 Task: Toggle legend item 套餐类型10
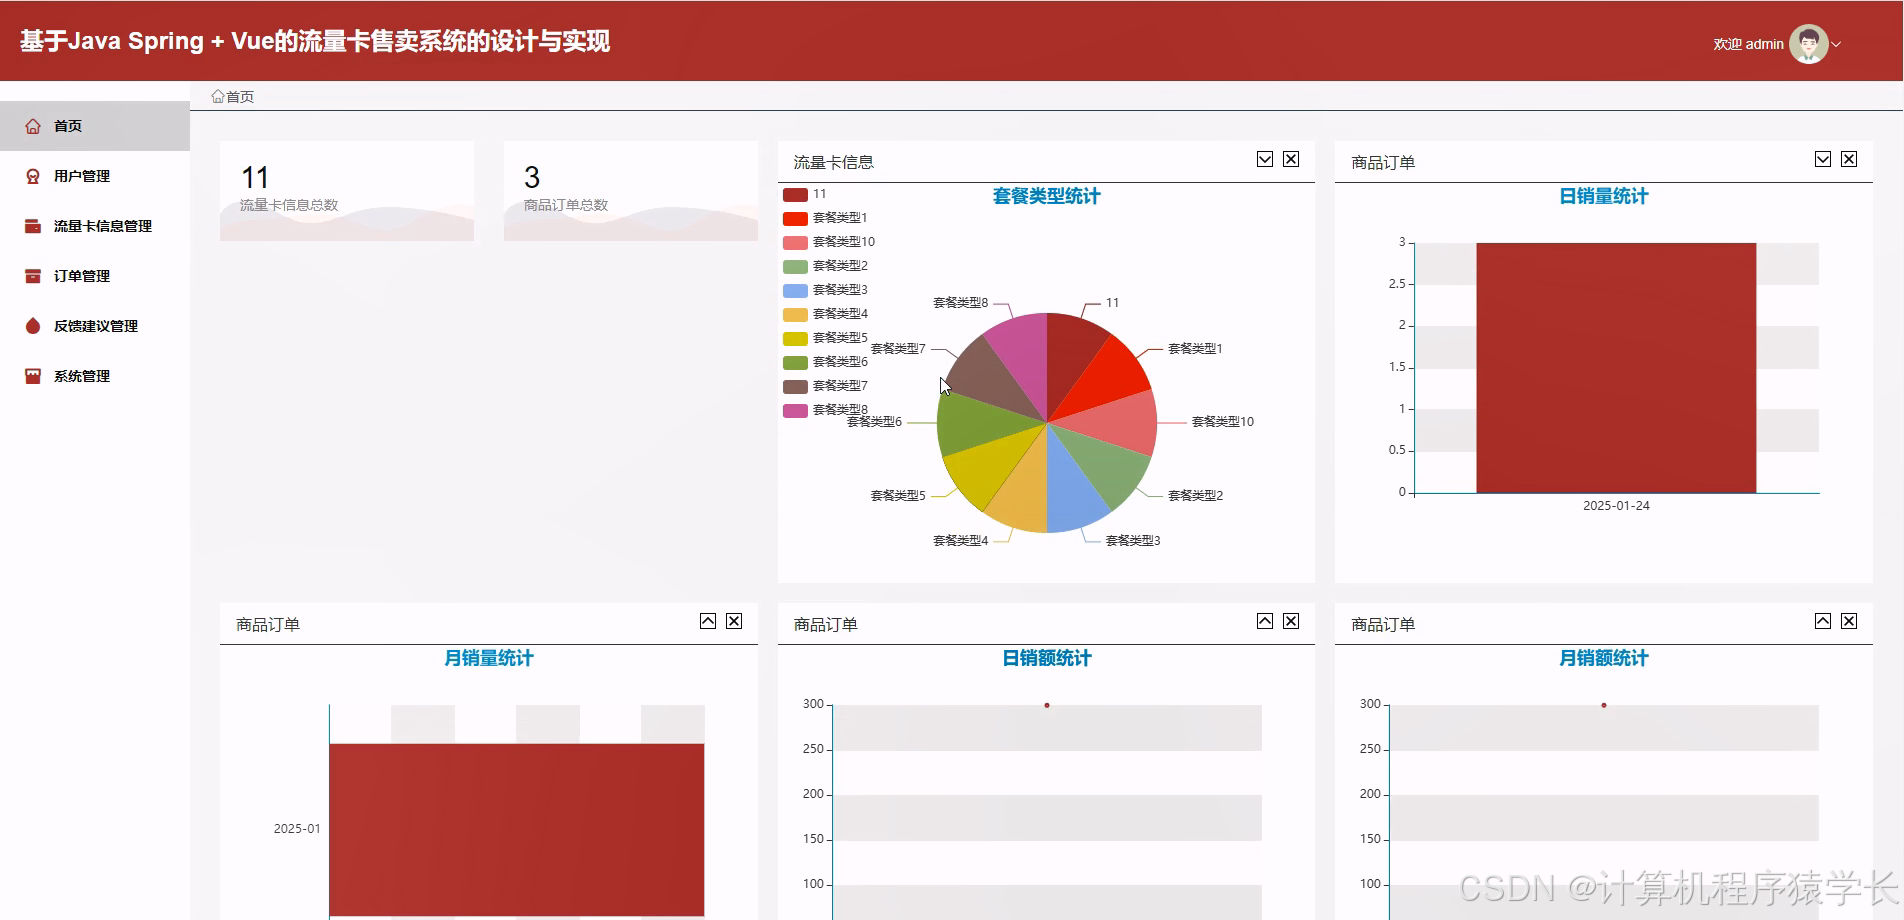829,242
